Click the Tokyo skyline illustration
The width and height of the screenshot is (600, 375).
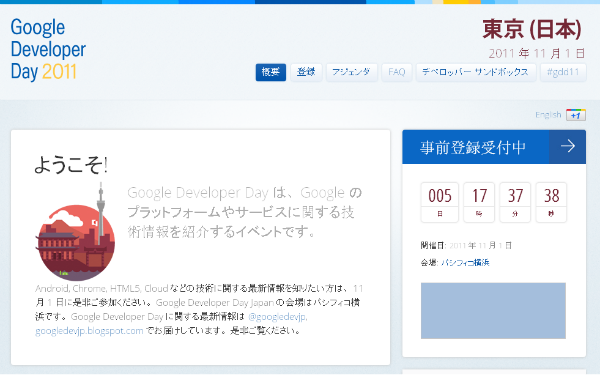point(75,232)
